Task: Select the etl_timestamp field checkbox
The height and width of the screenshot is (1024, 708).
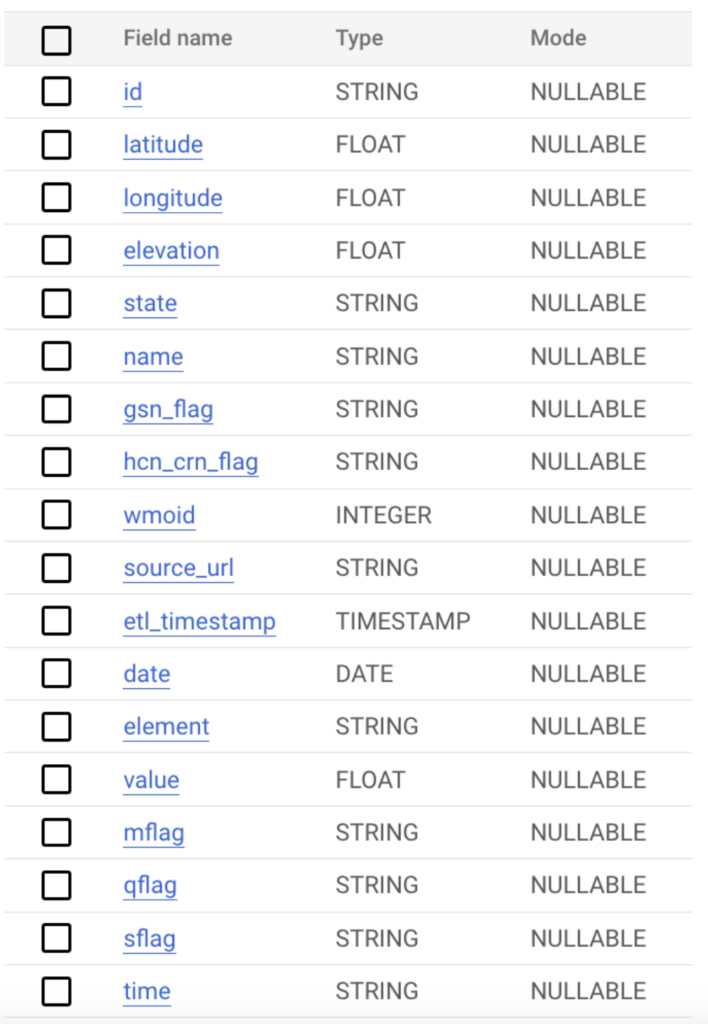Action: pyautogui.click(x=57, y=621)
